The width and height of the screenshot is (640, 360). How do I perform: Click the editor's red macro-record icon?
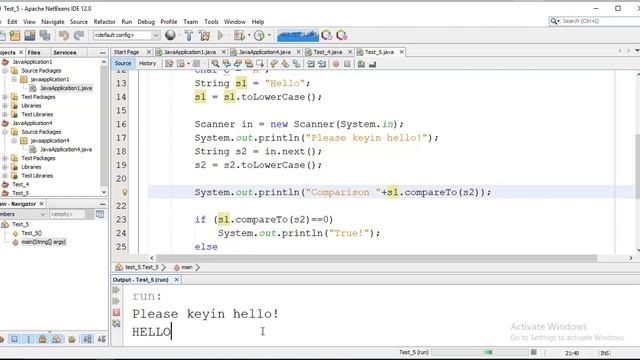point(336,64)
